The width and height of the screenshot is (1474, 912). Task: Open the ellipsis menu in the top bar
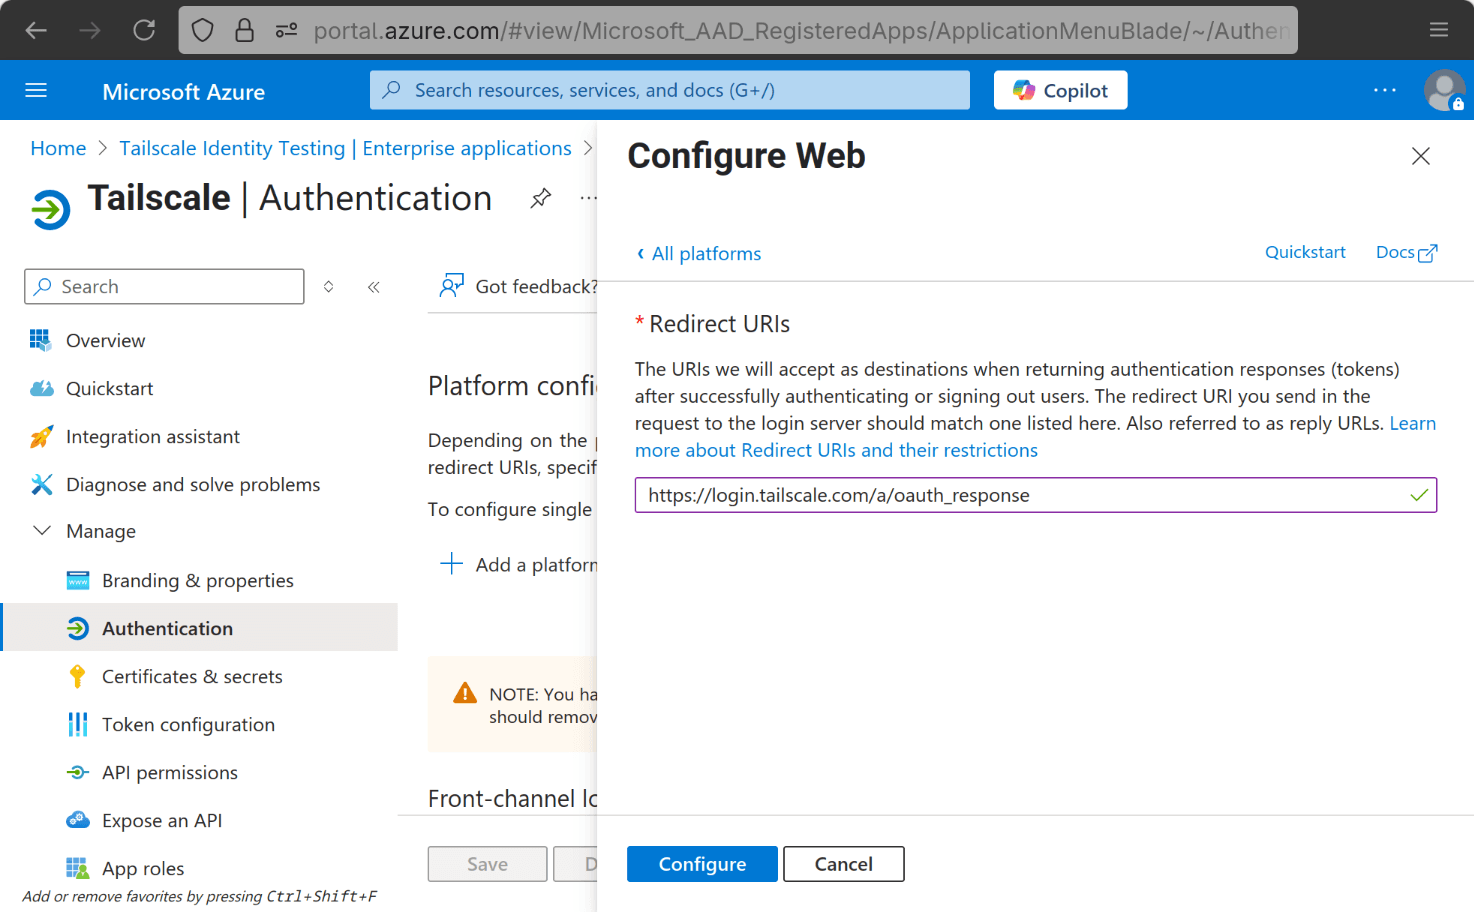pos(1384,90)
